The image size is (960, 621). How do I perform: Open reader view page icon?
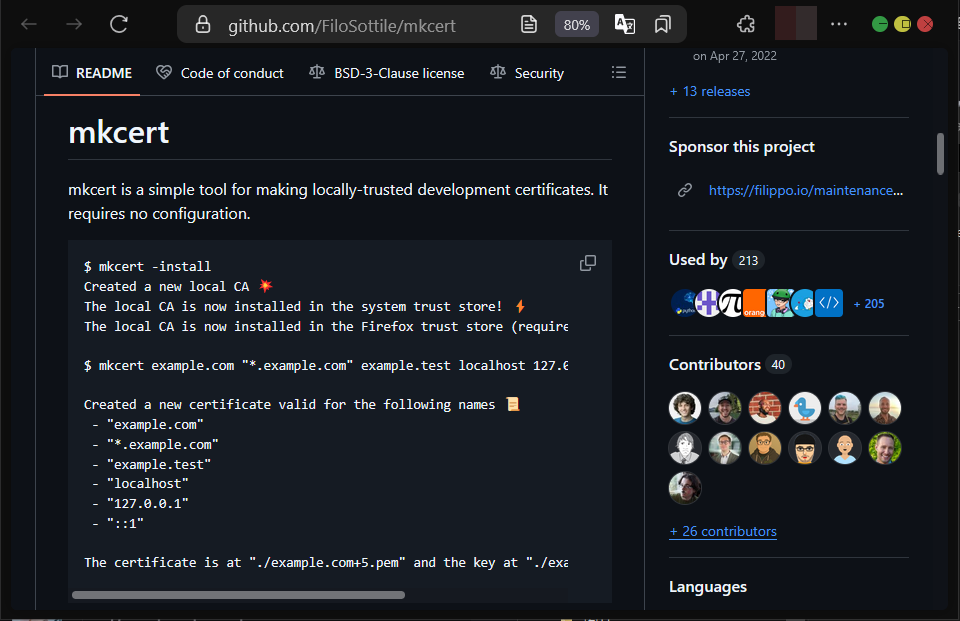528,24
